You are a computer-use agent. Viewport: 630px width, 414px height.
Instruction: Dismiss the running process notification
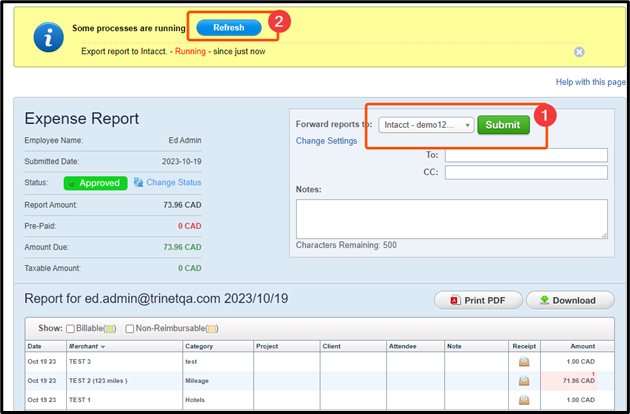579,52
